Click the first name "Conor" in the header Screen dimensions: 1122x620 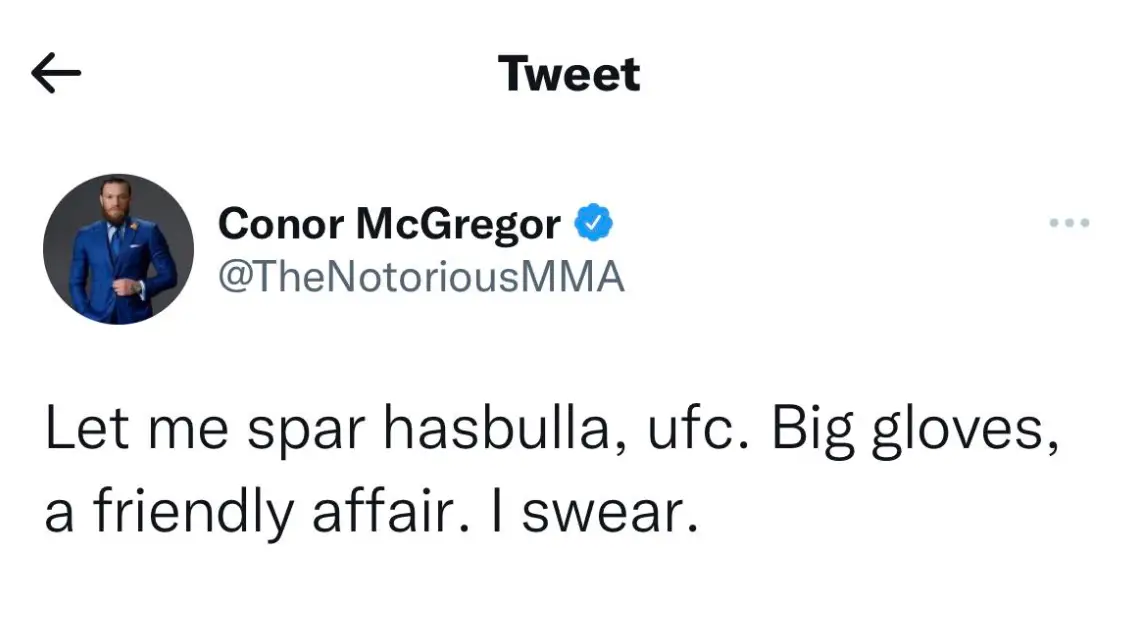[280, 224]
